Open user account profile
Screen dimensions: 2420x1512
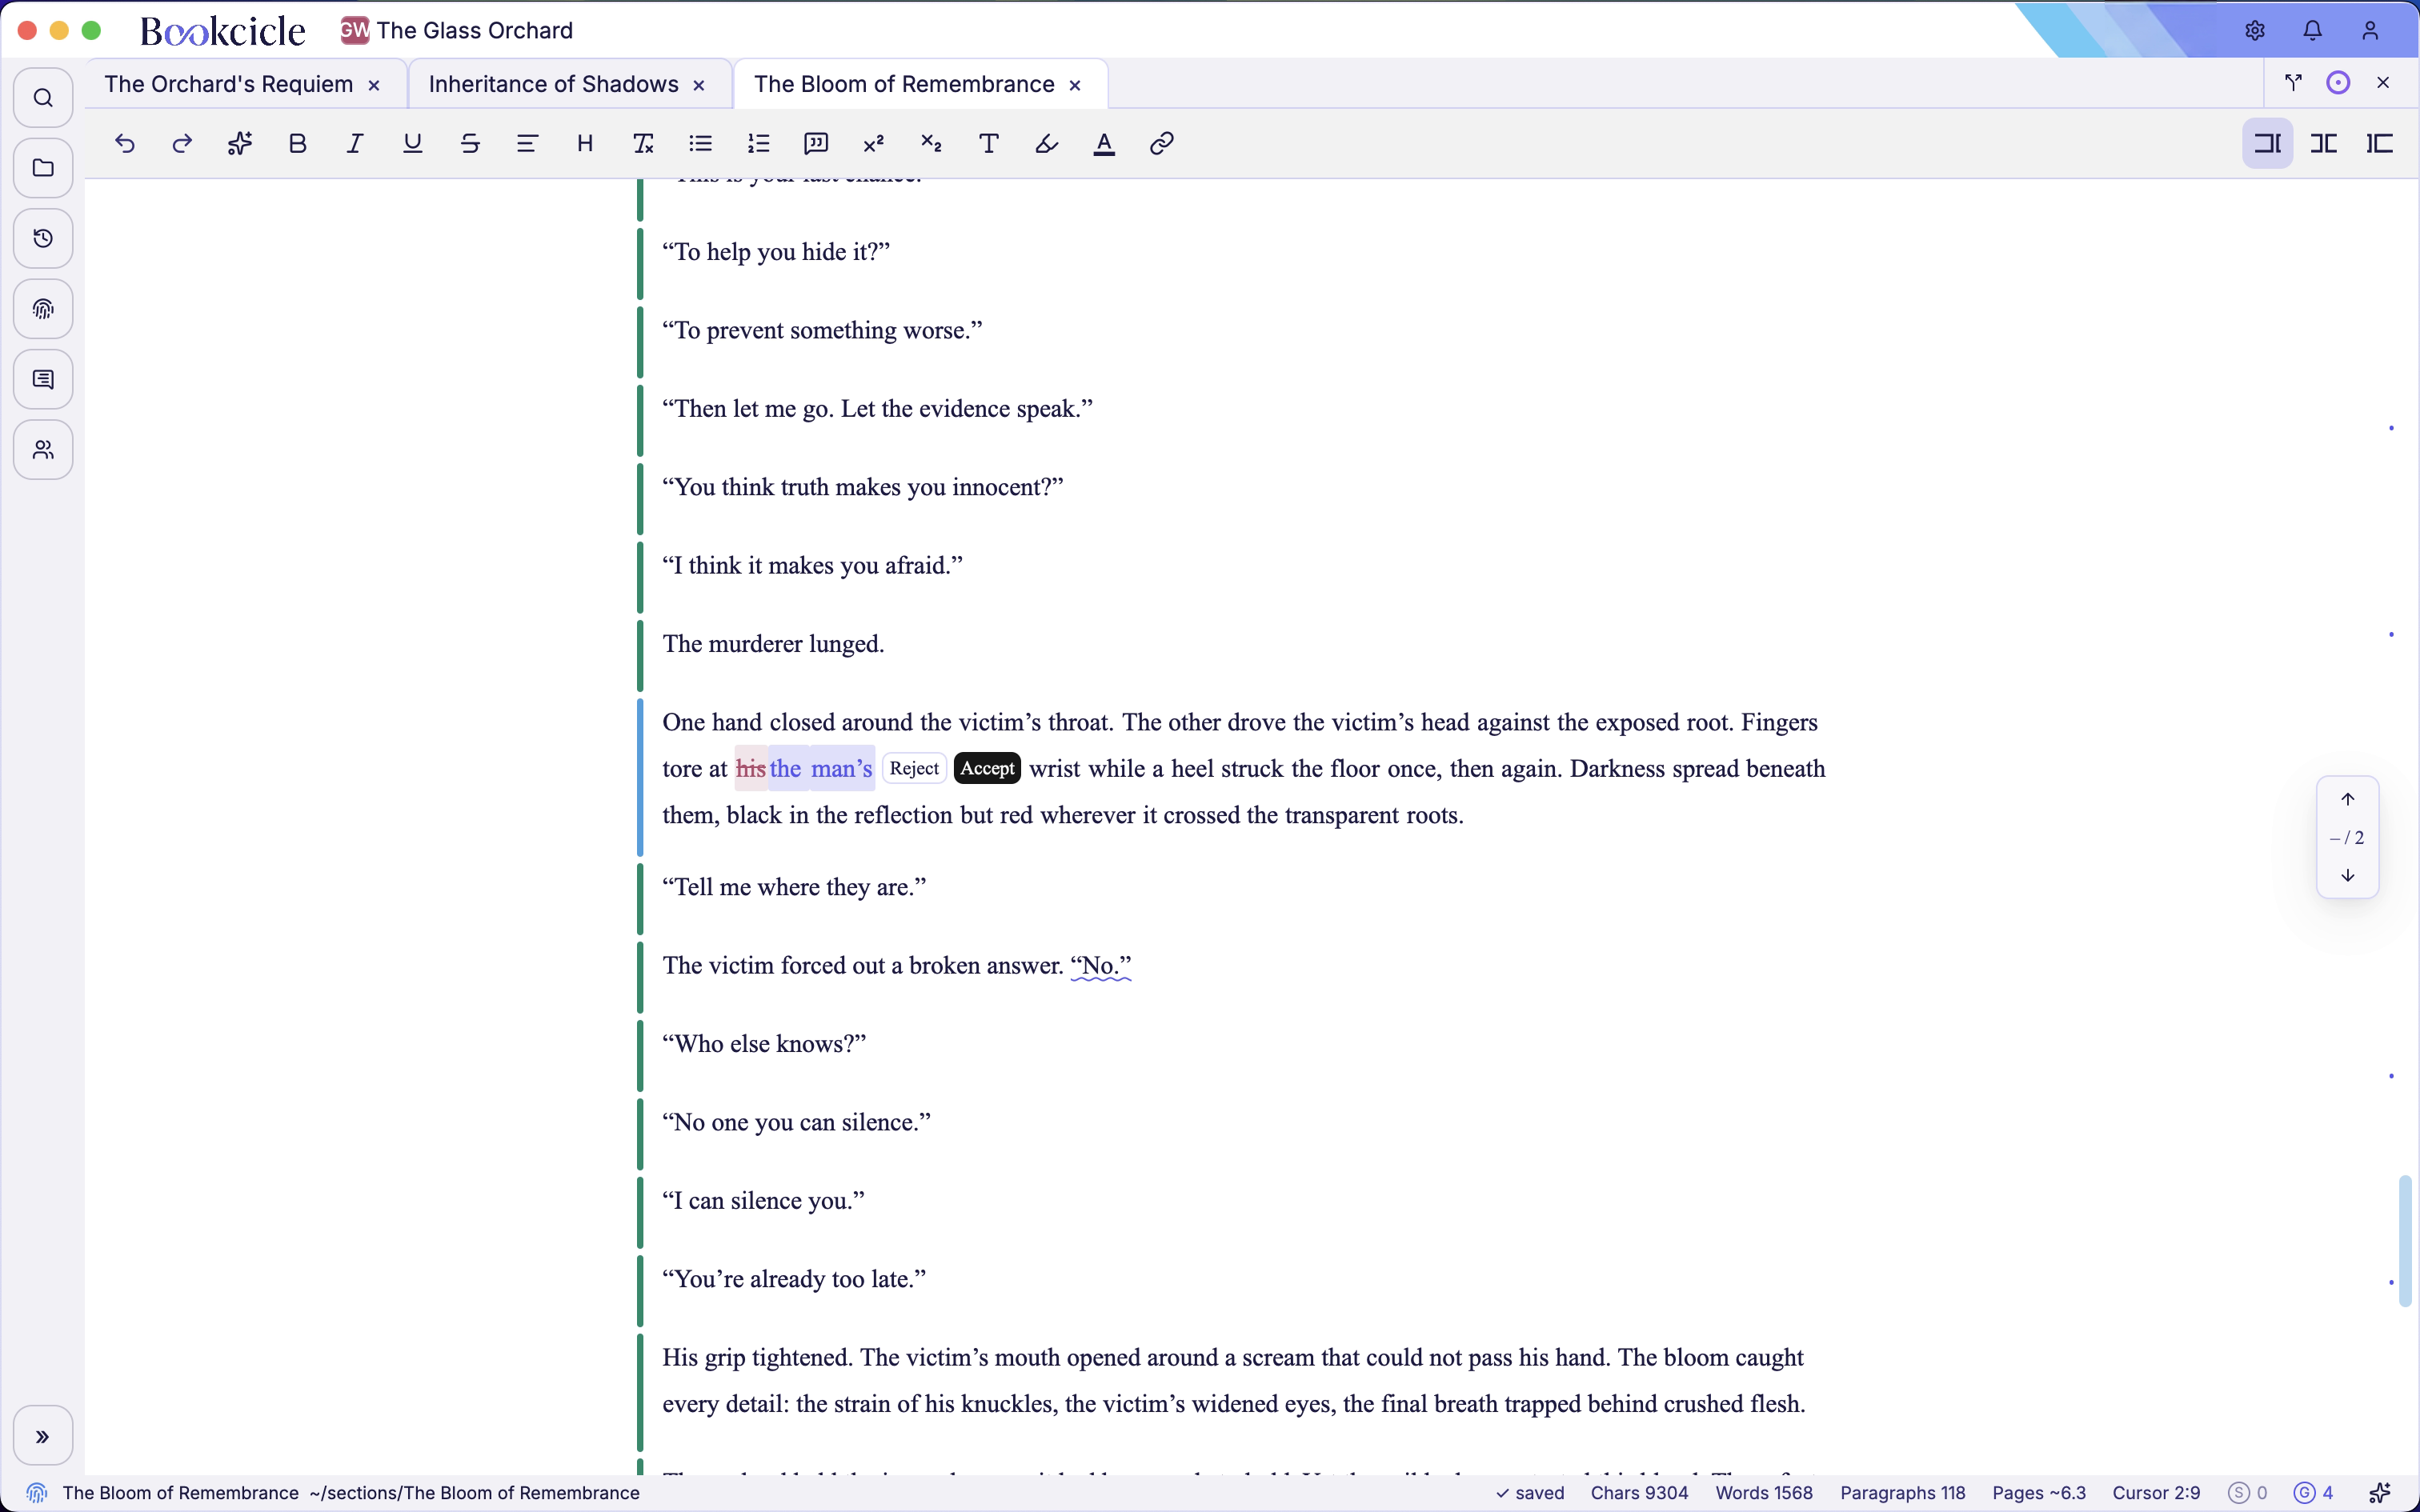pyautogui.click(x=2370, y=31)
